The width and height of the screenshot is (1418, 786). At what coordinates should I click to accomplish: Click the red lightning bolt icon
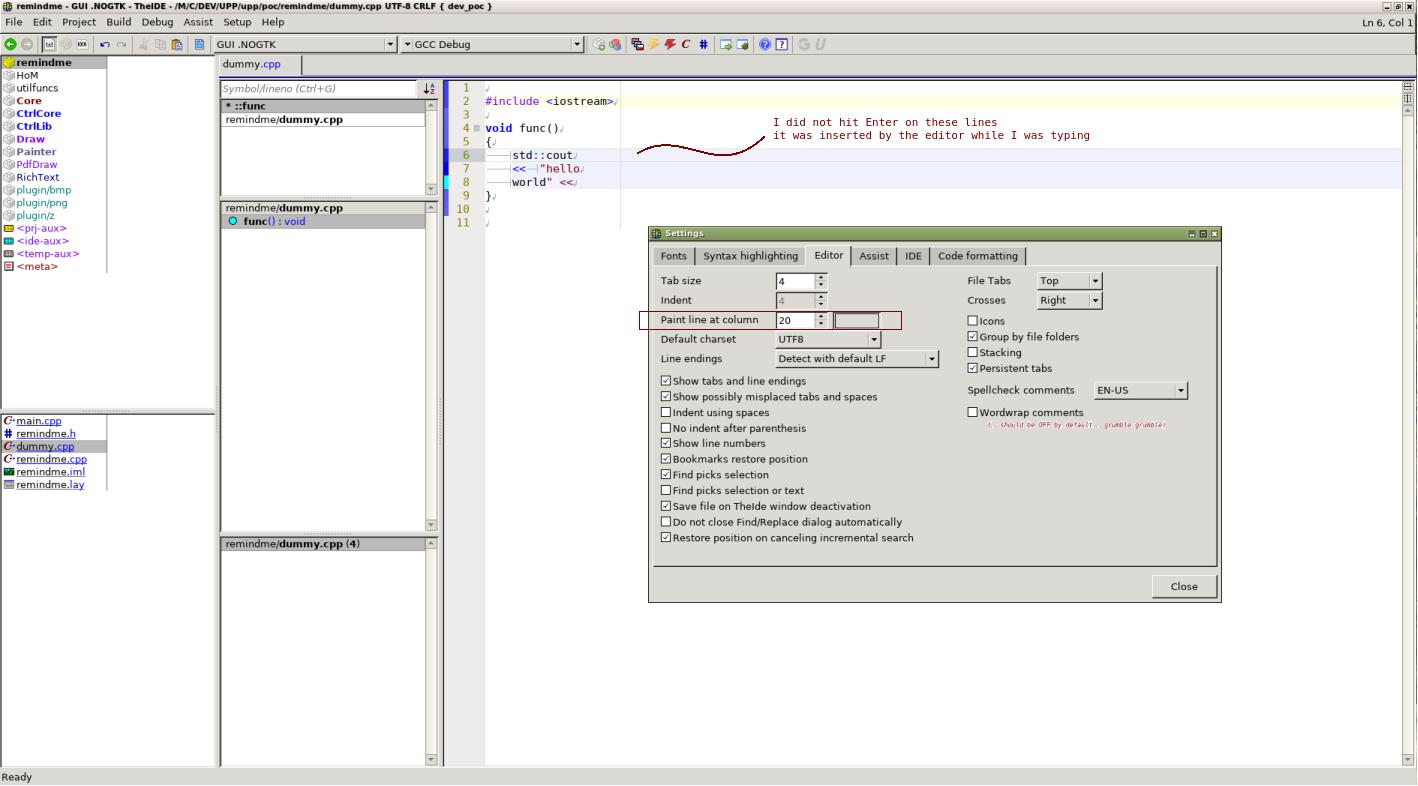[670, 45]
